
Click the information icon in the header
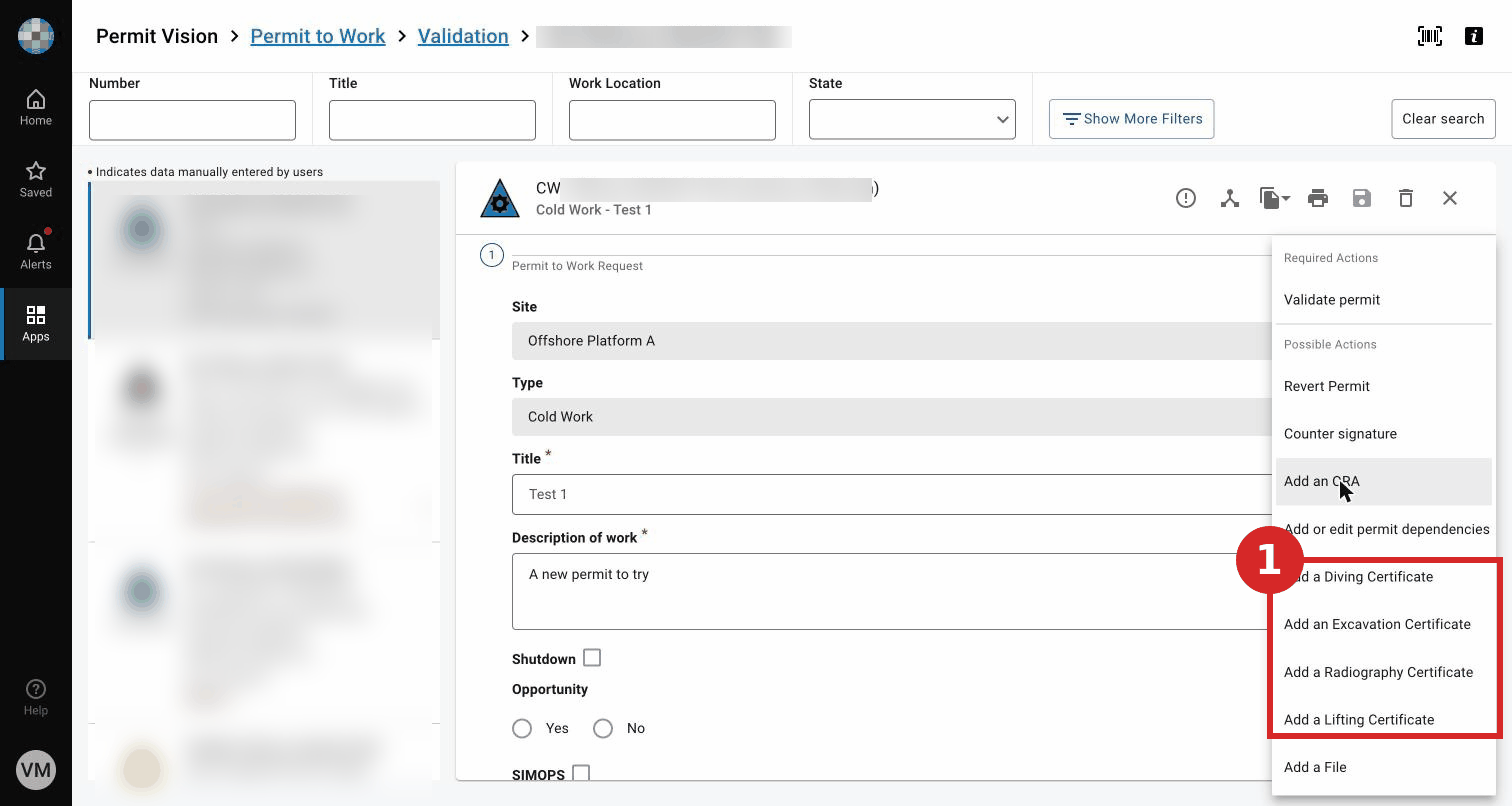coord(1473,36)
